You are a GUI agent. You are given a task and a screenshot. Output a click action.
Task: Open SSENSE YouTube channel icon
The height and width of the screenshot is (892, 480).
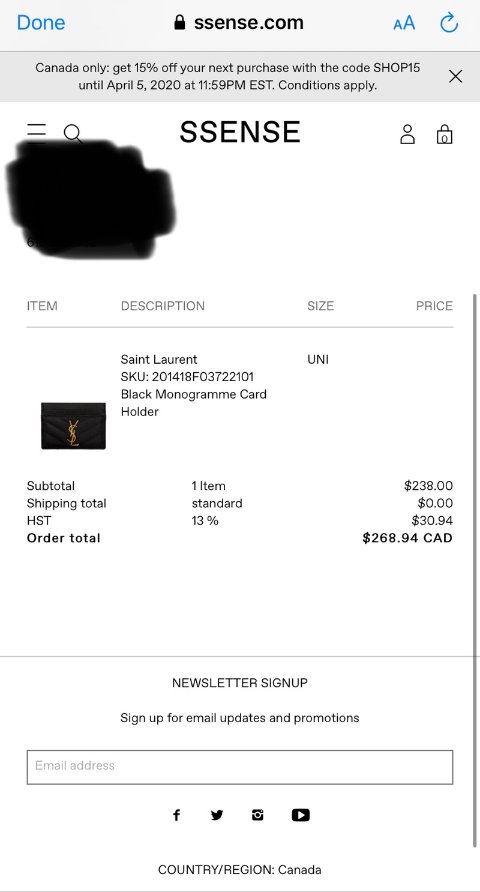301,815
